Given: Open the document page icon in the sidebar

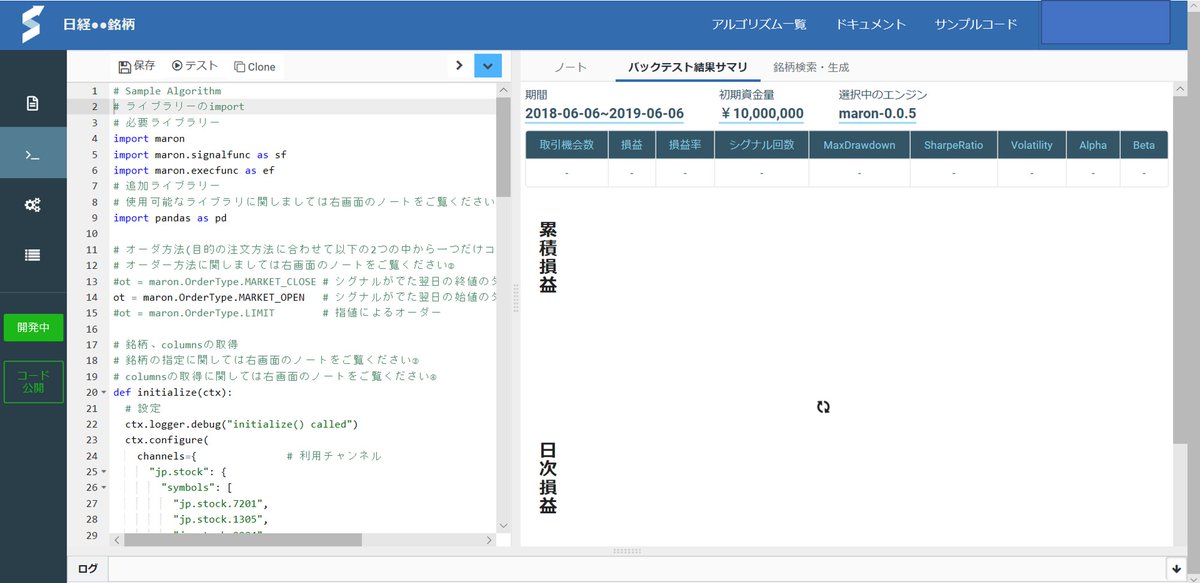Looking at the screenshot, I should point(33,103).
